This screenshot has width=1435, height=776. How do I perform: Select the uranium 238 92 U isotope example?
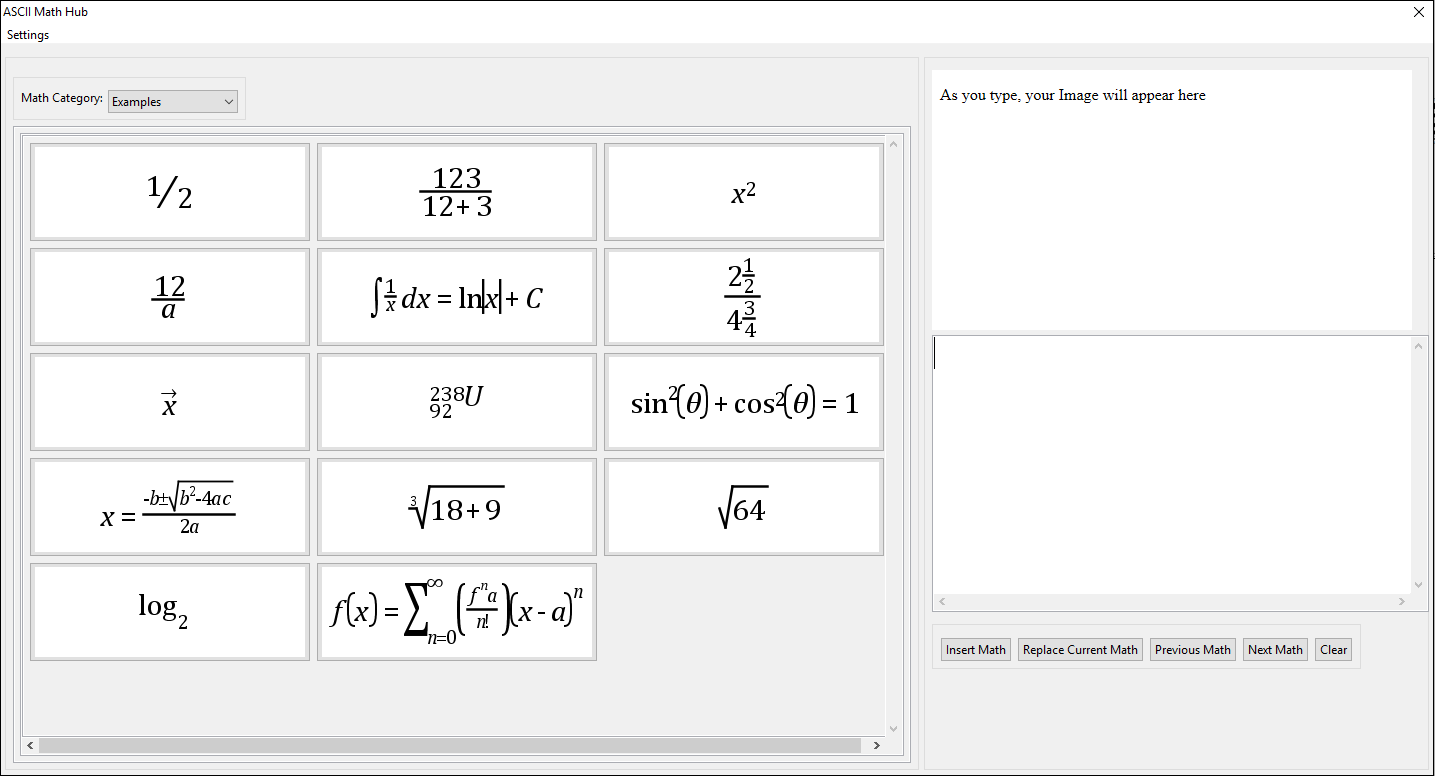457,402
